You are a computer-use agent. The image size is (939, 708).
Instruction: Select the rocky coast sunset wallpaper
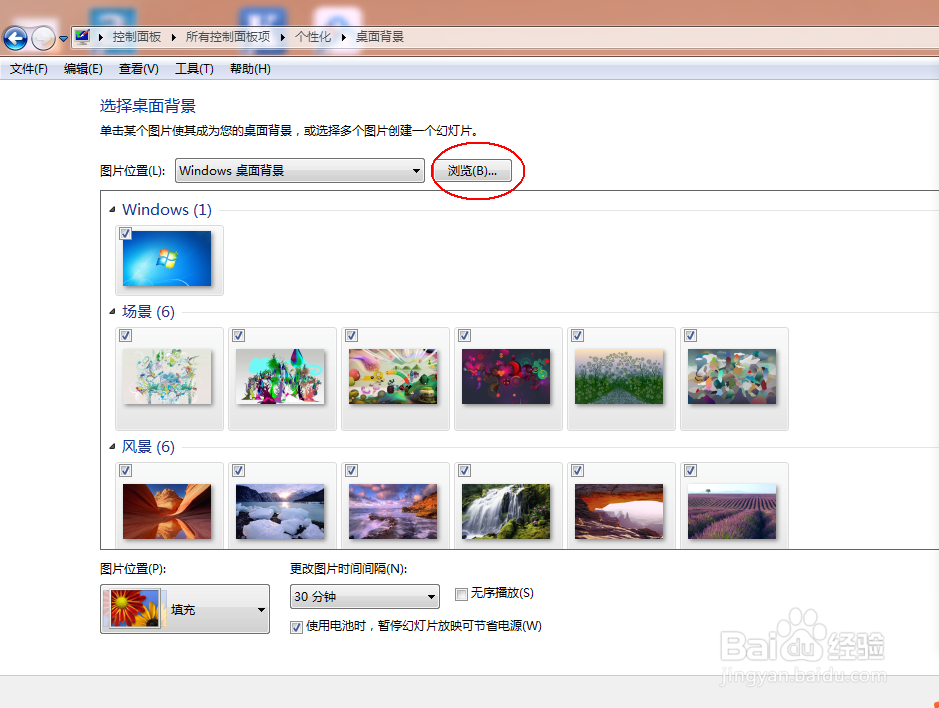coord(393,512)
